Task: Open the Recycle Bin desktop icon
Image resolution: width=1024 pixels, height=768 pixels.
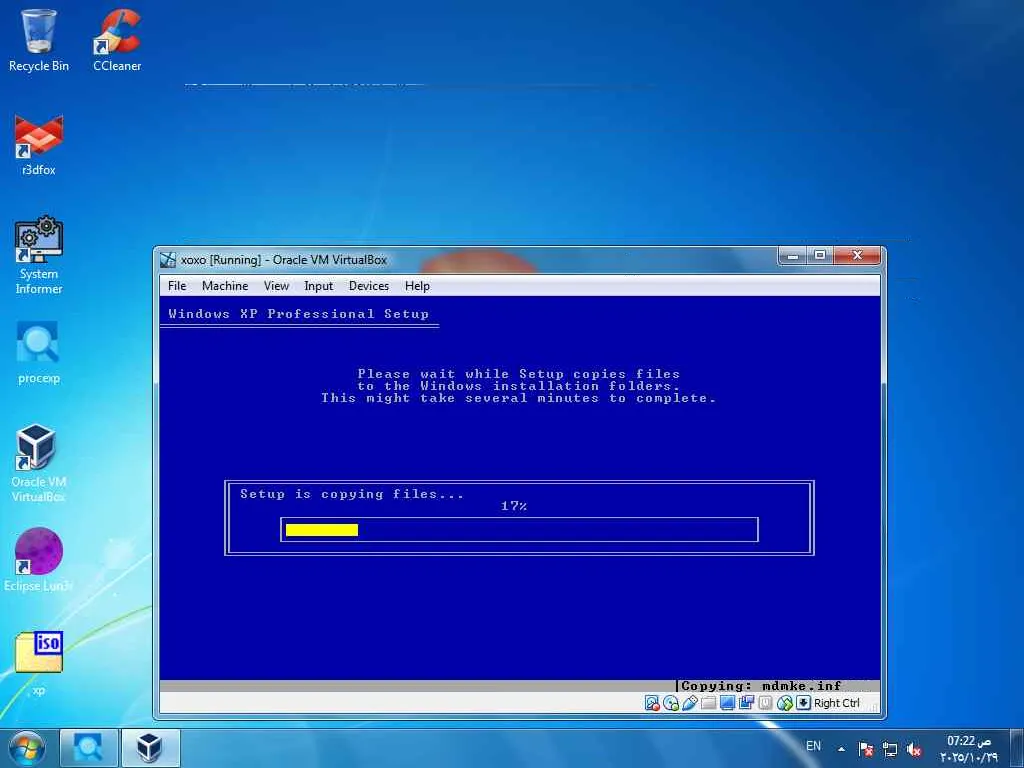Action: [39, 39]
